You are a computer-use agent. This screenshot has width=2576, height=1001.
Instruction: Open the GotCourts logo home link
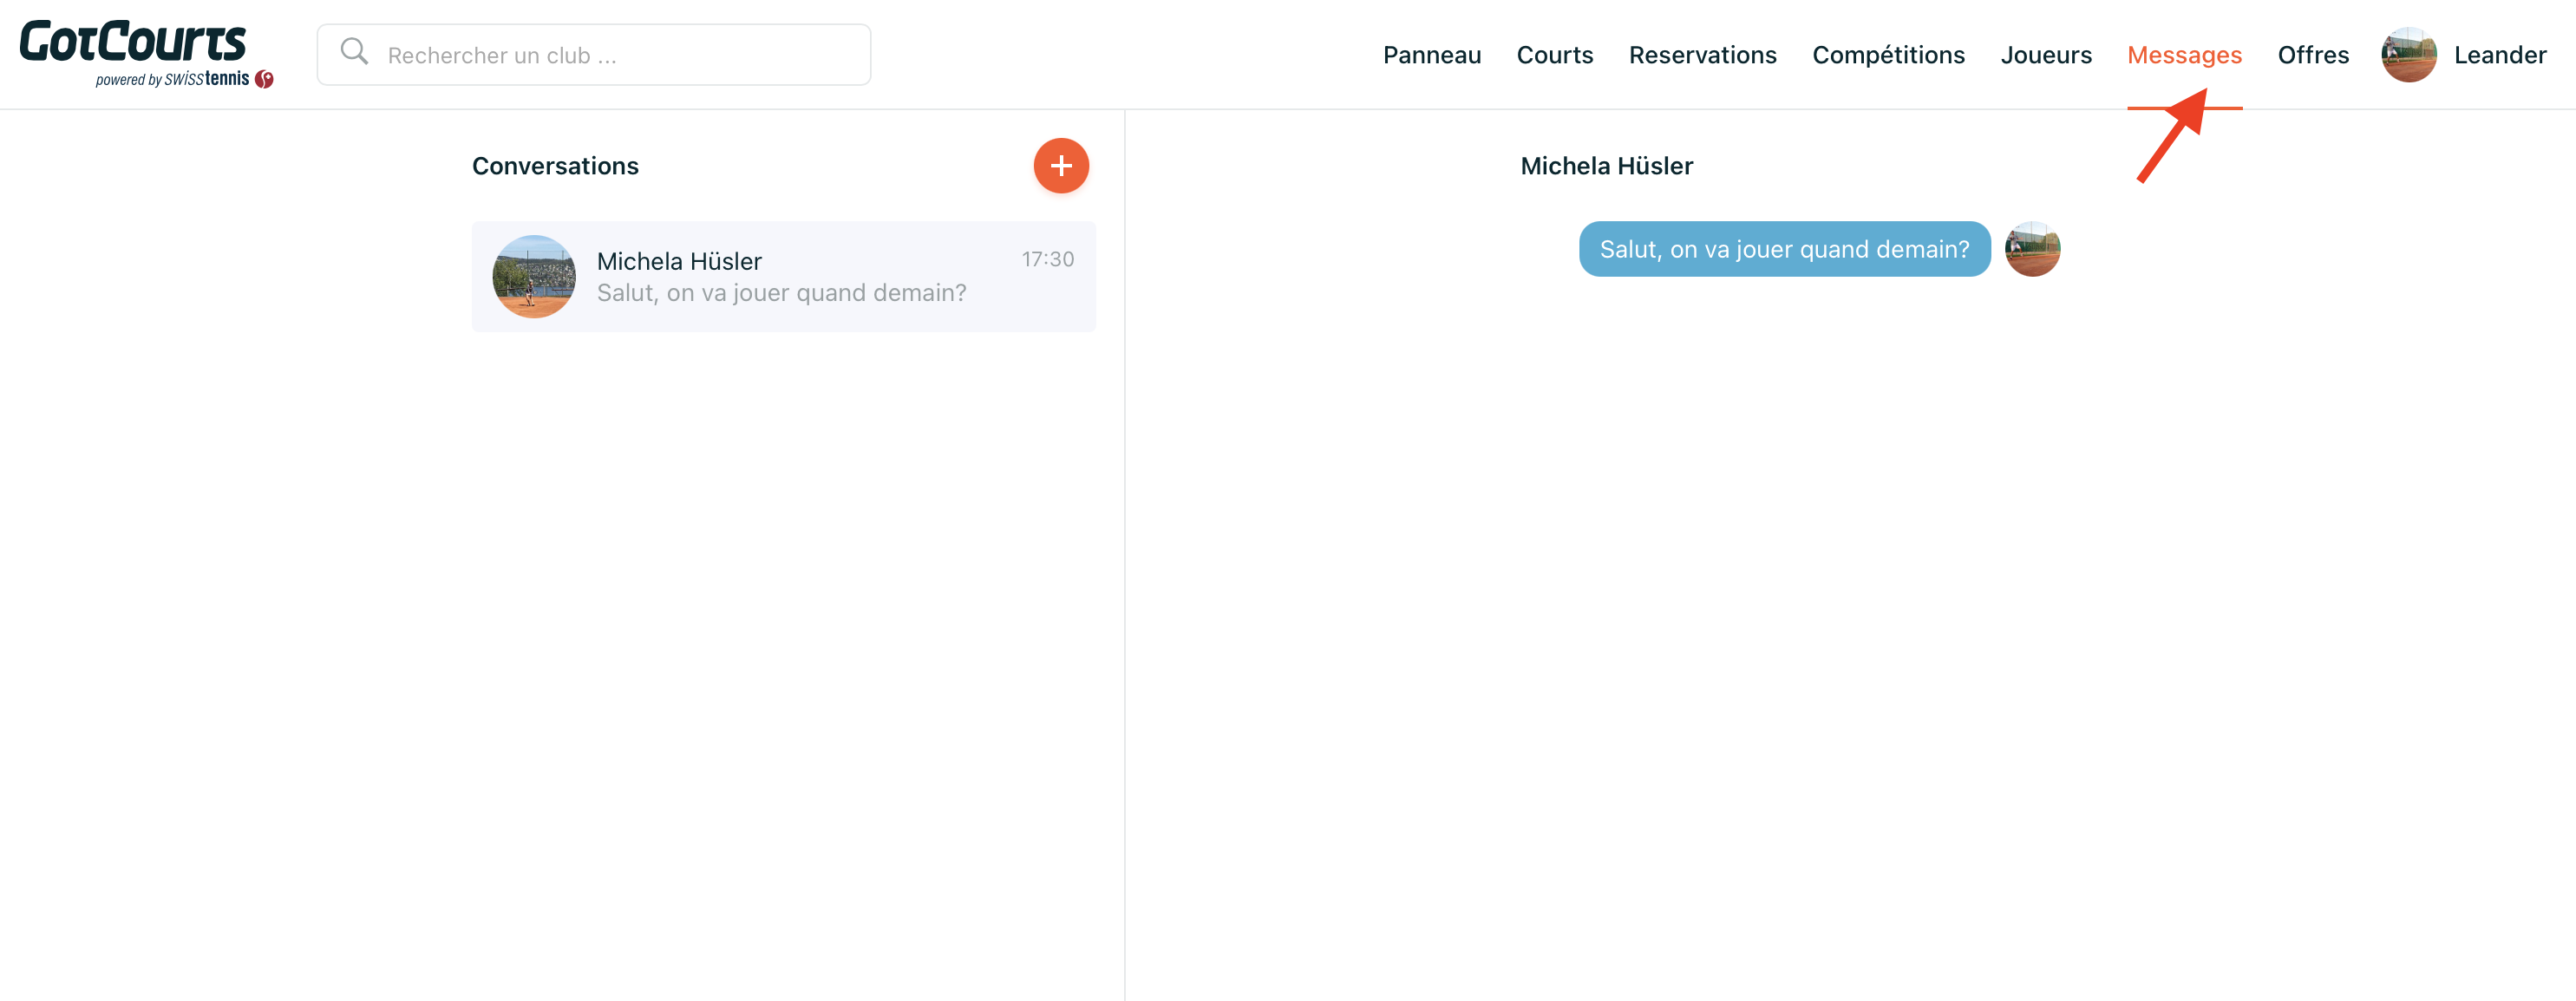pyautogui.click(x=146, y=54)
